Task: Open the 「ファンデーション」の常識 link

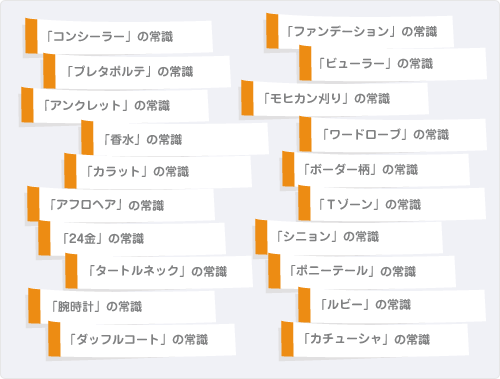Action: tap(360, 31)
